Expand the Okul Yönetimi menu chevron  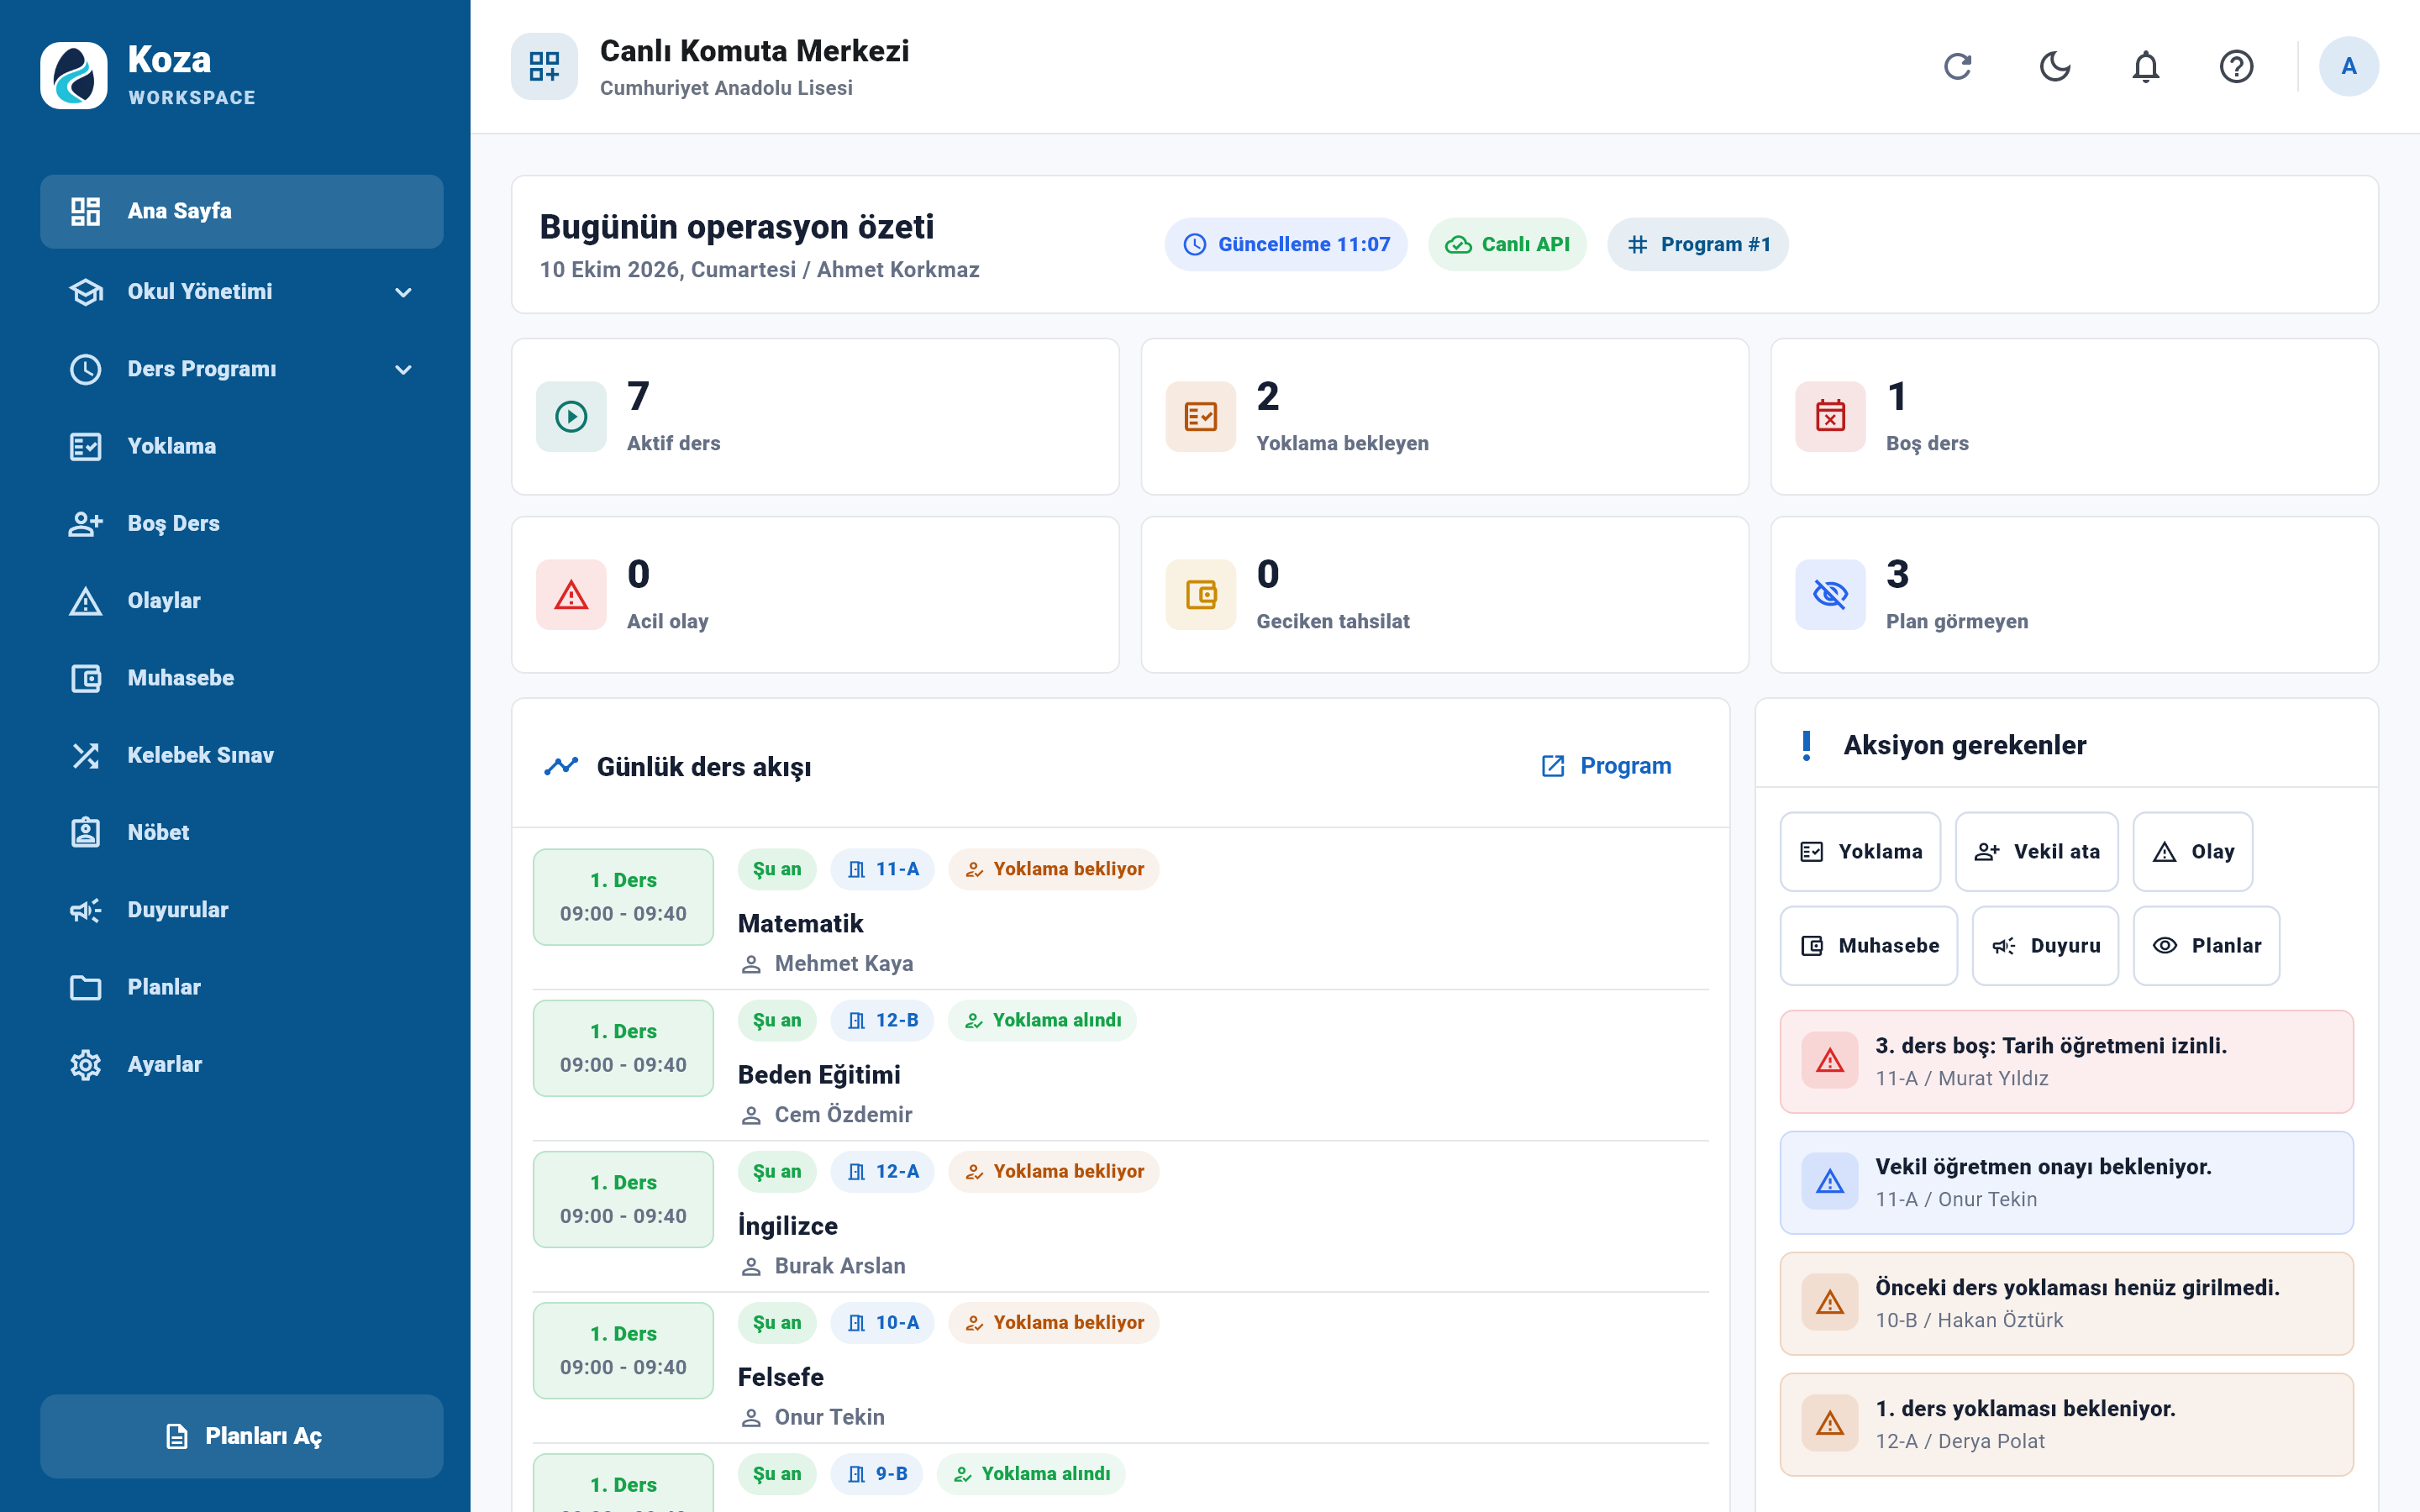[x=403, y=292]
